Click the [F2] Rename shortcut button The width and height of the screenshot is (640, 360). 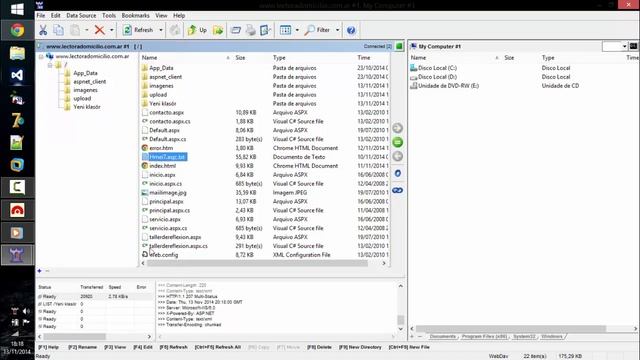coord(82,347)
